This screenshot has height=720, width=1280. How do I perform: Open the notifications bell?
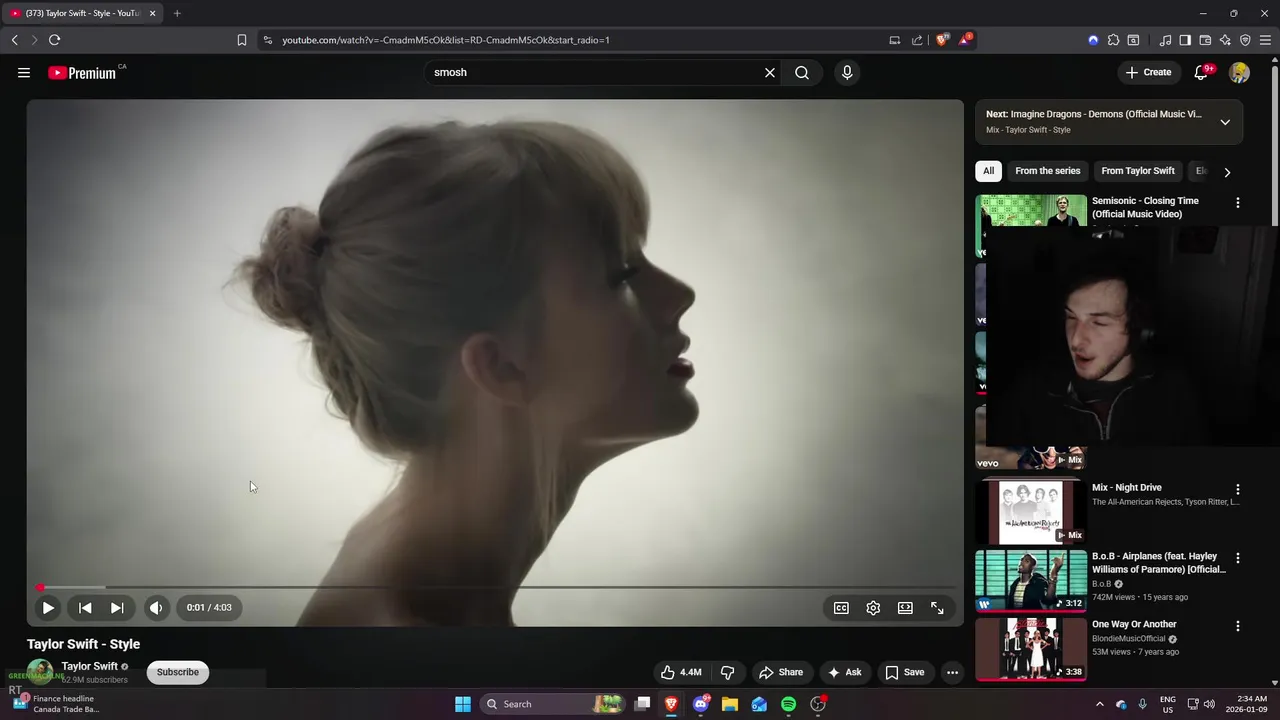pos(1202,72)
